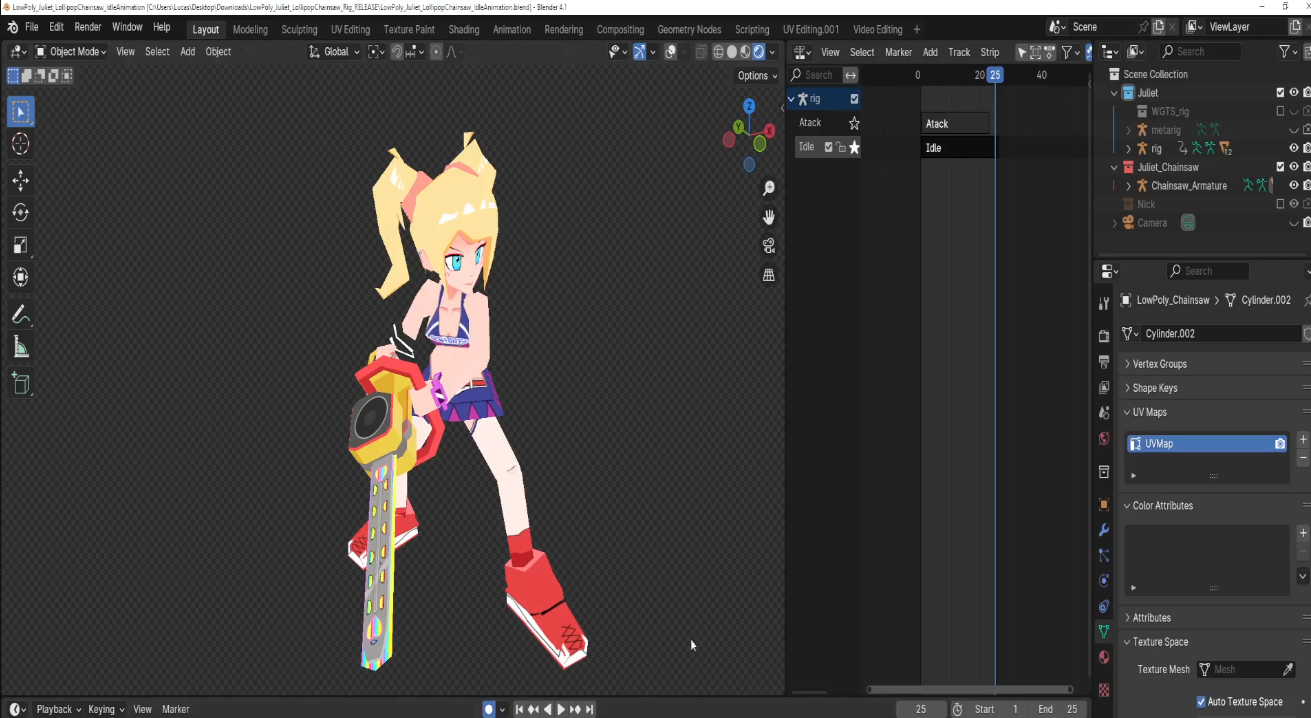
Task: Click the Options button in viewport
Action: pyautogui.click(x=757, y=76)
